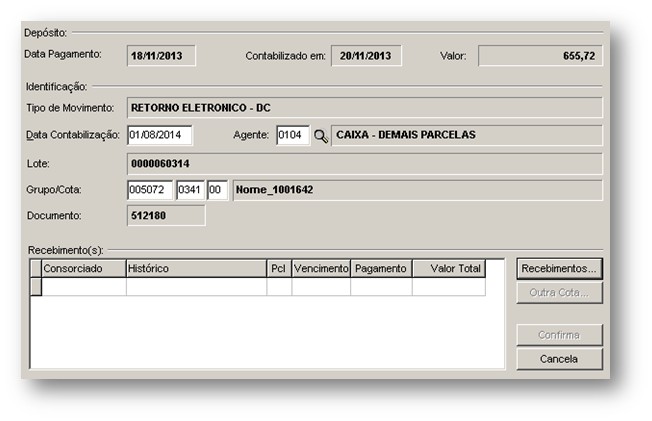Select the empty first row selector in the grid
The height and width of the screenshot is (421, 652).
pyautogui.click(x=36, y=287)
